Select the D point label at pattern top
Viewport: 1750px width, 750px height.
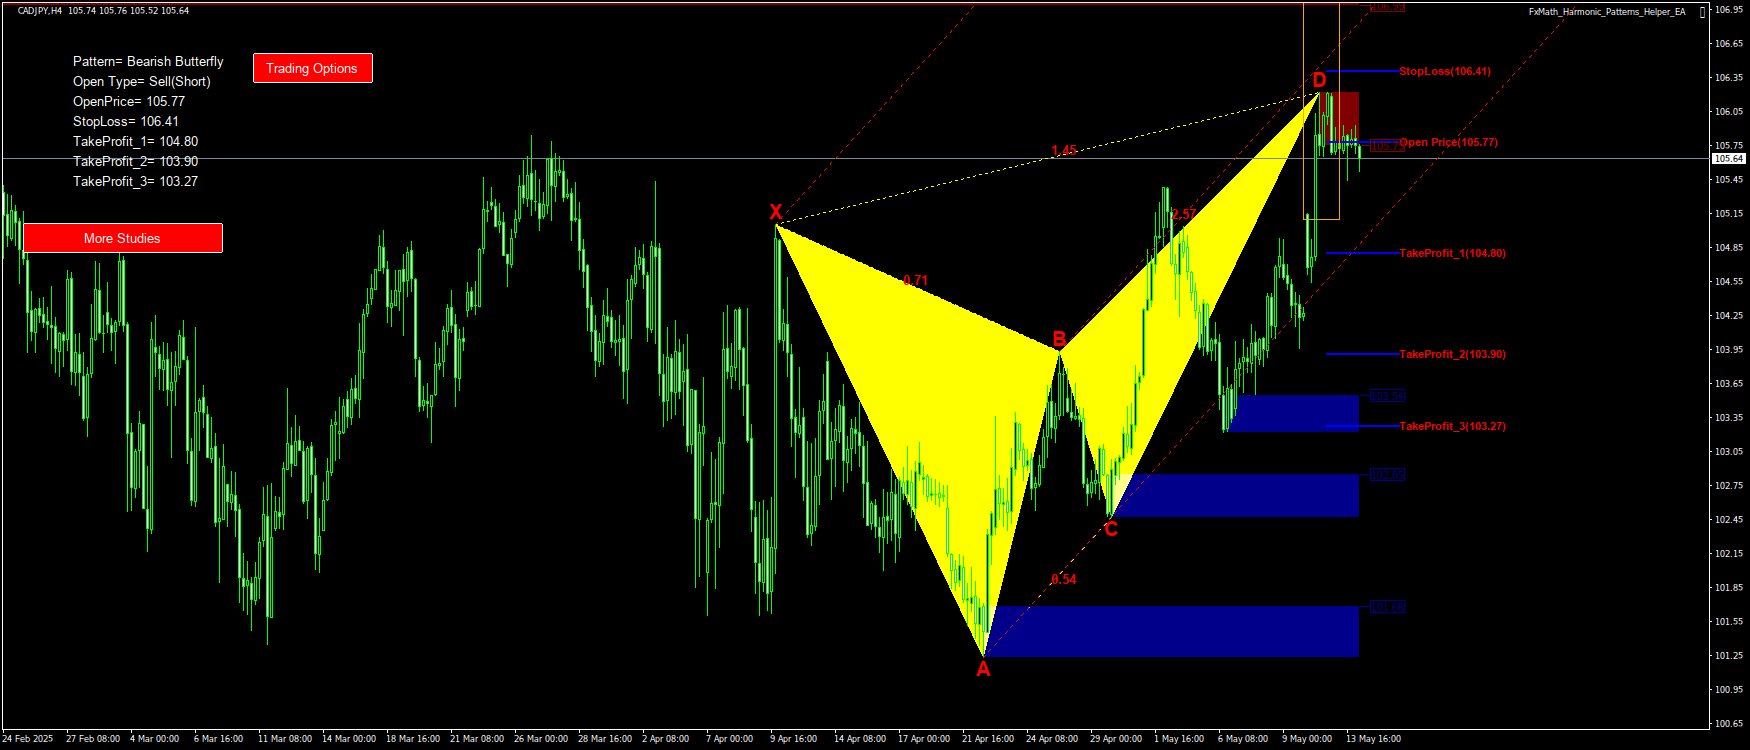1319,80
